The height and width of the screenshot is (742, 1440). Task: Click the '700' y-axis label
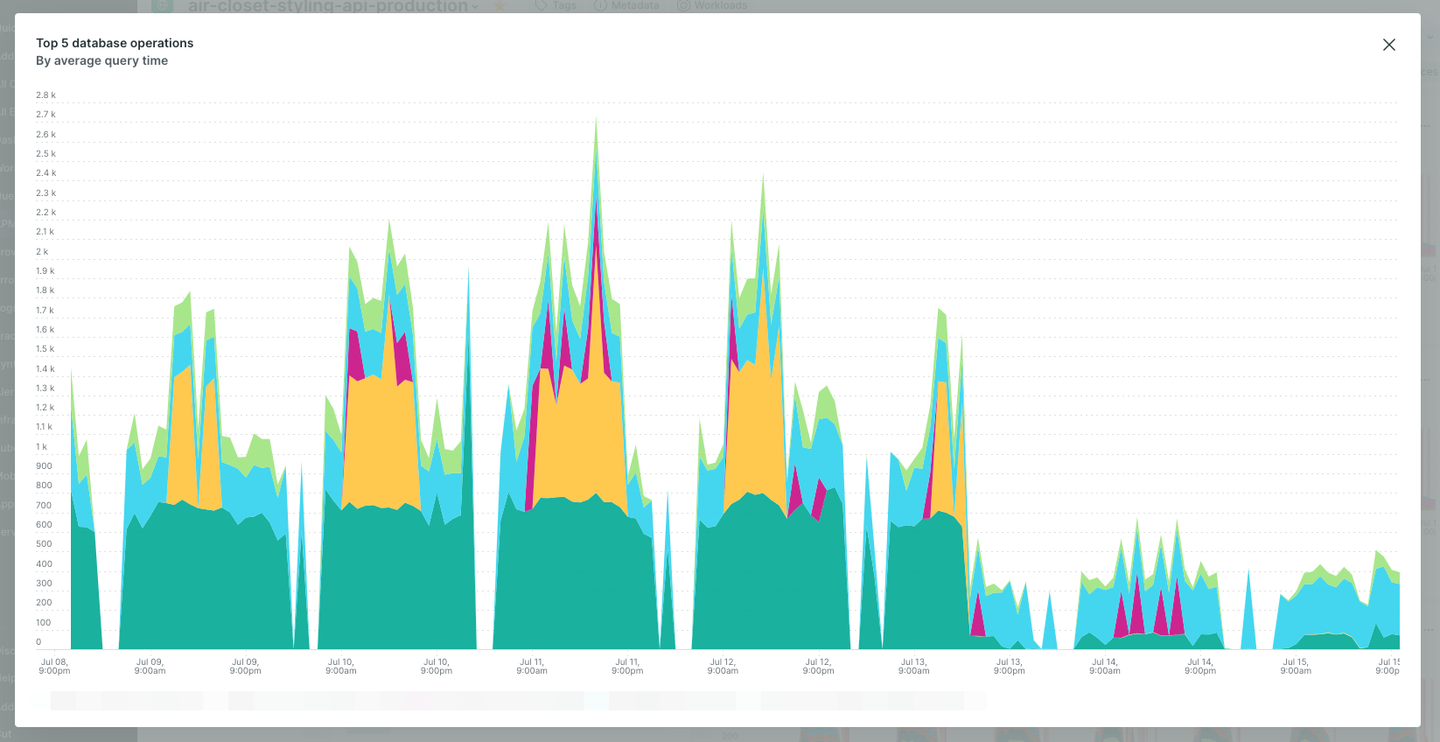[x=44, y=505]
